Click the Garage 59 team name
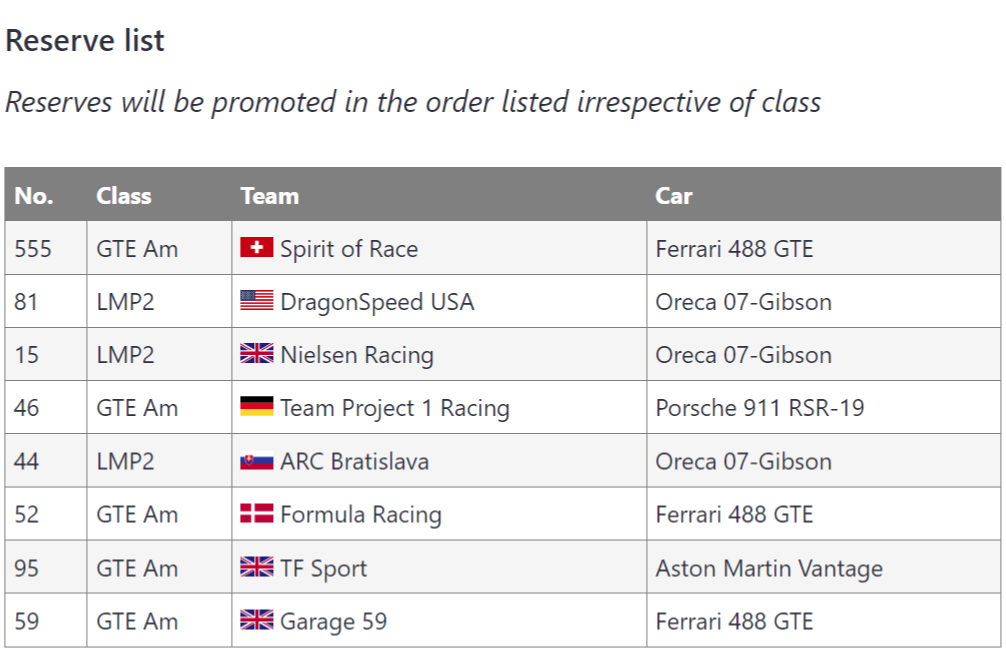 (x=334, y=622)
